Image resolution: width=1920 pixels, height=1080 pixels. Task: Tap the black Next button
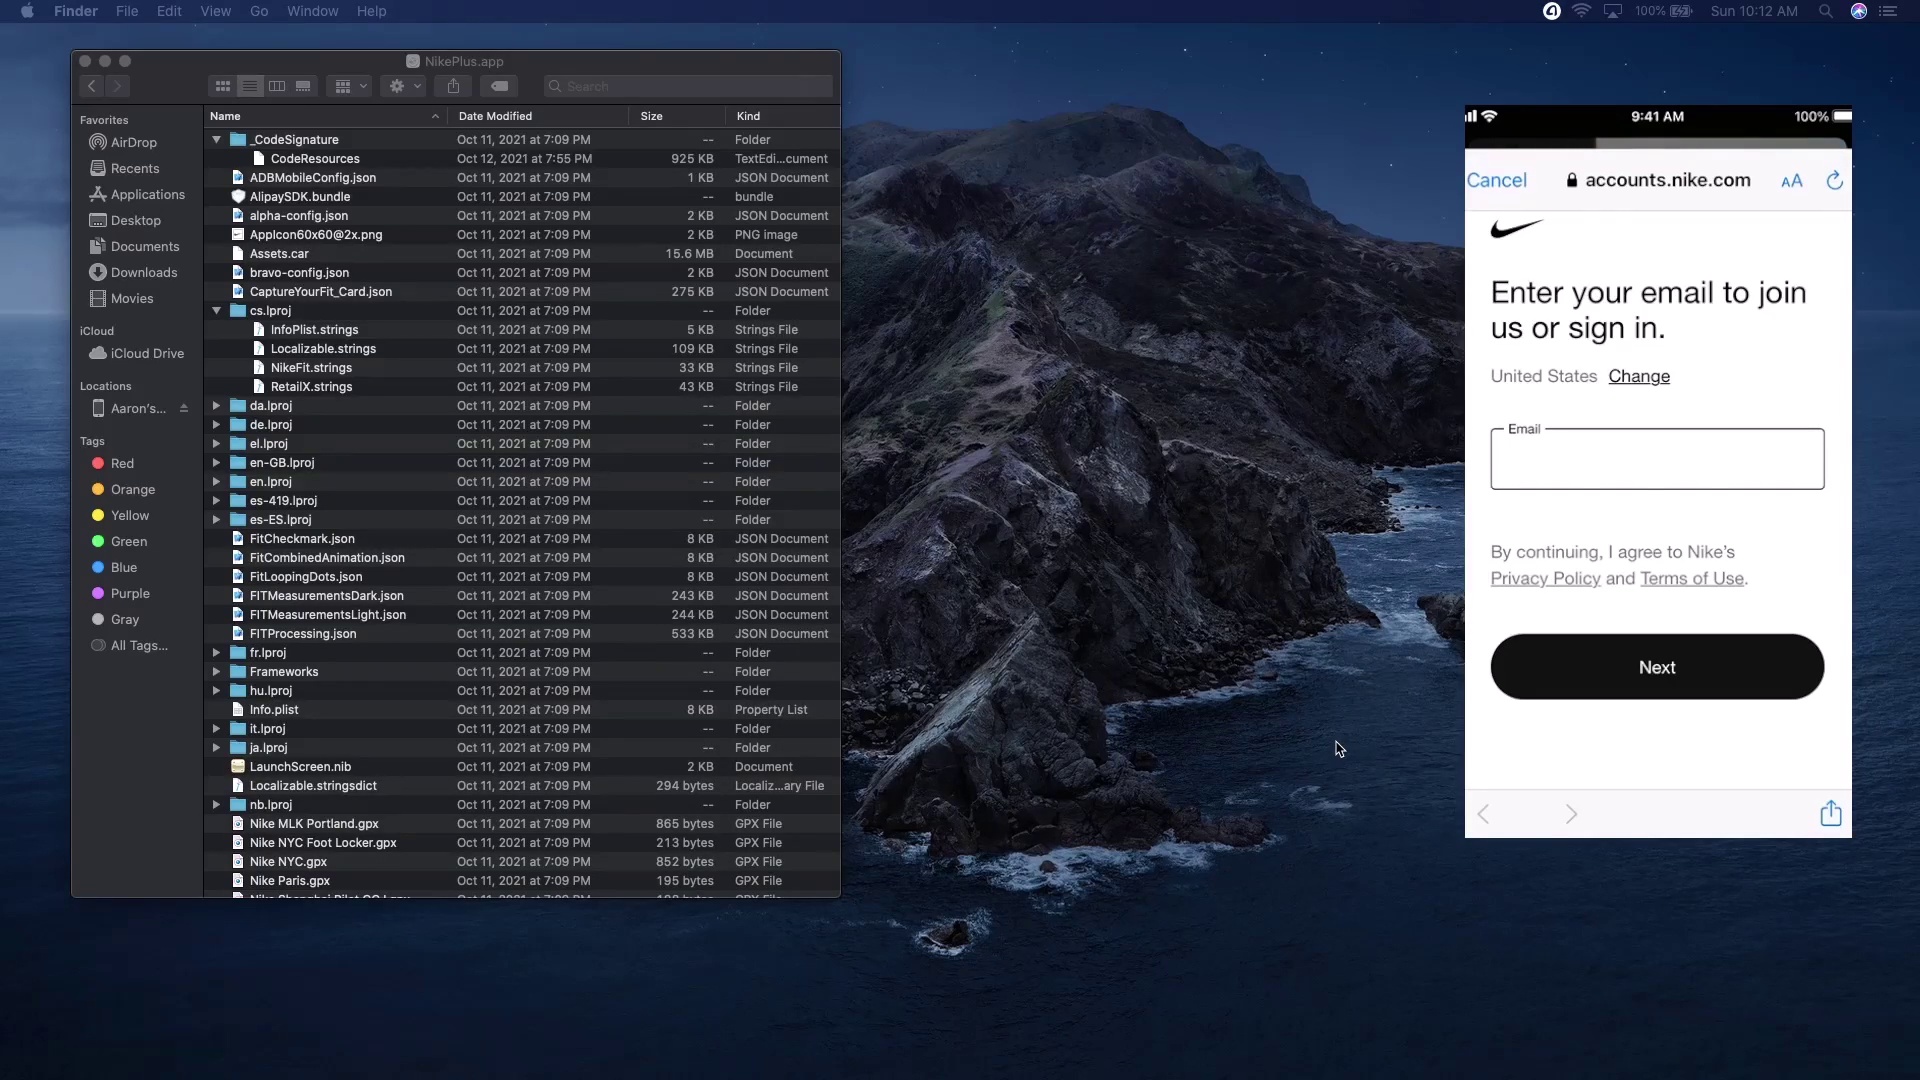tap(1657, 667)
